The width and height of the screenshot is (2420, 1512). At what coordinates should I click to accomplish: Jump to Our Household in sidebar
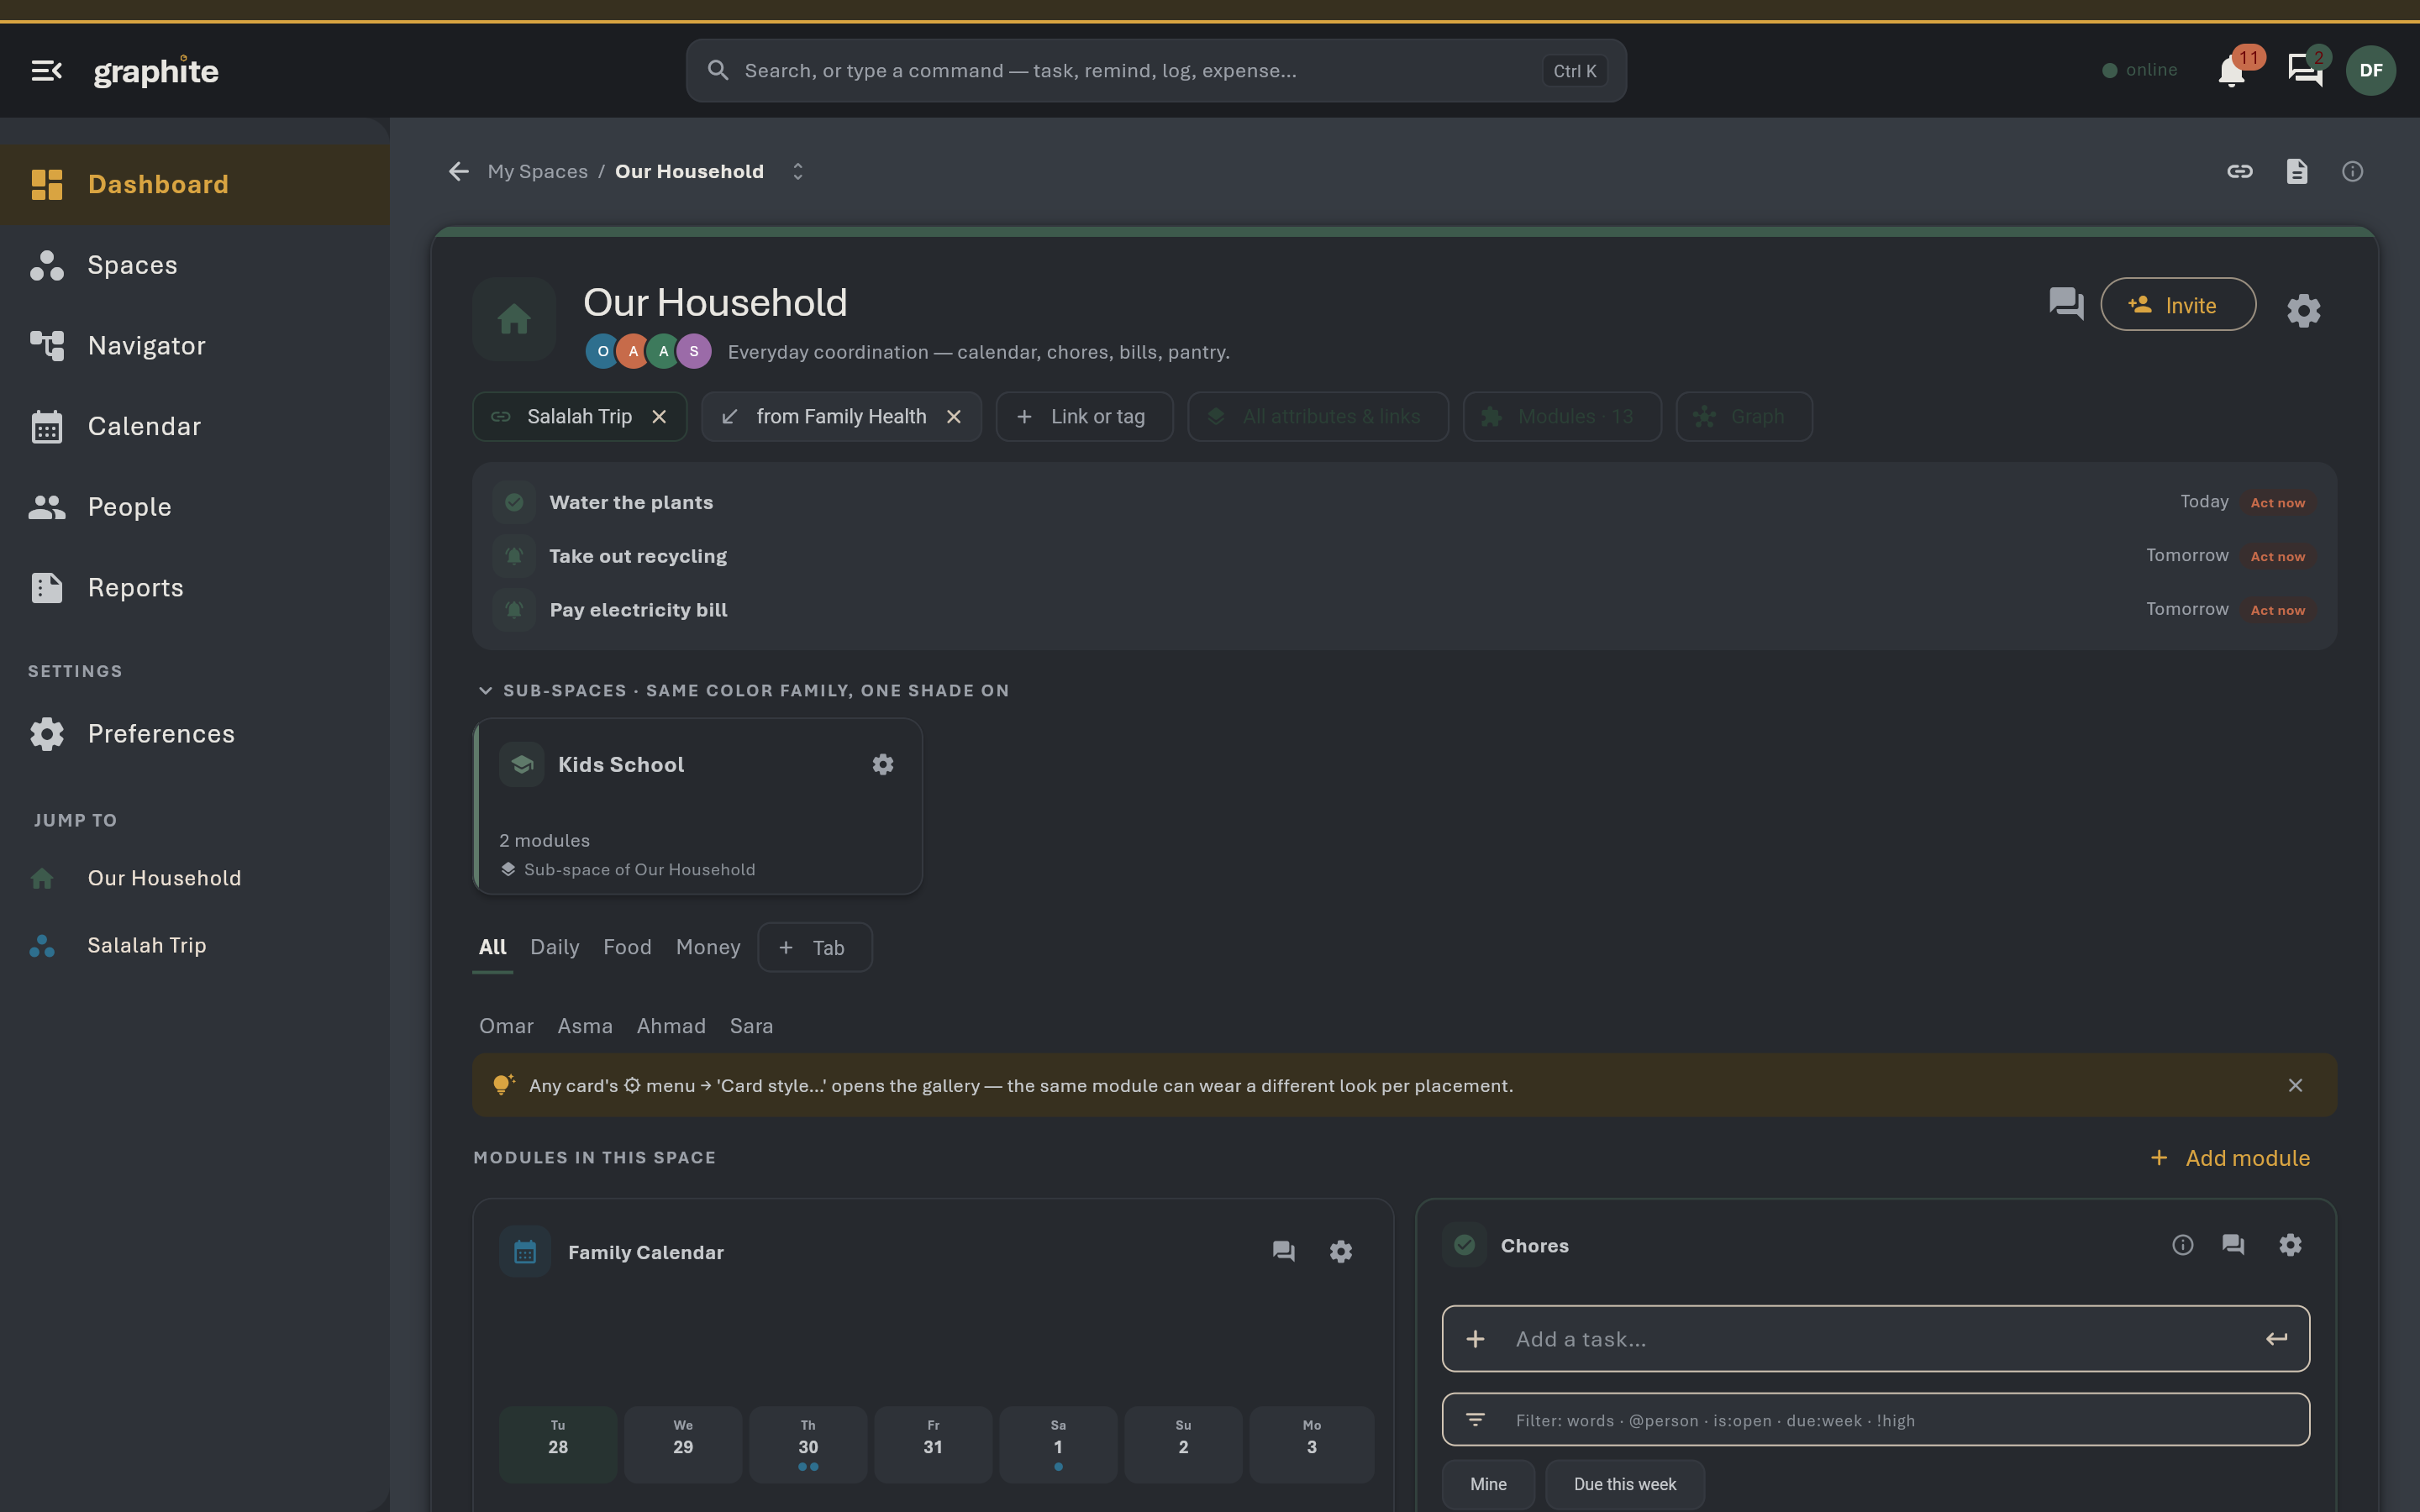point(195,879)
